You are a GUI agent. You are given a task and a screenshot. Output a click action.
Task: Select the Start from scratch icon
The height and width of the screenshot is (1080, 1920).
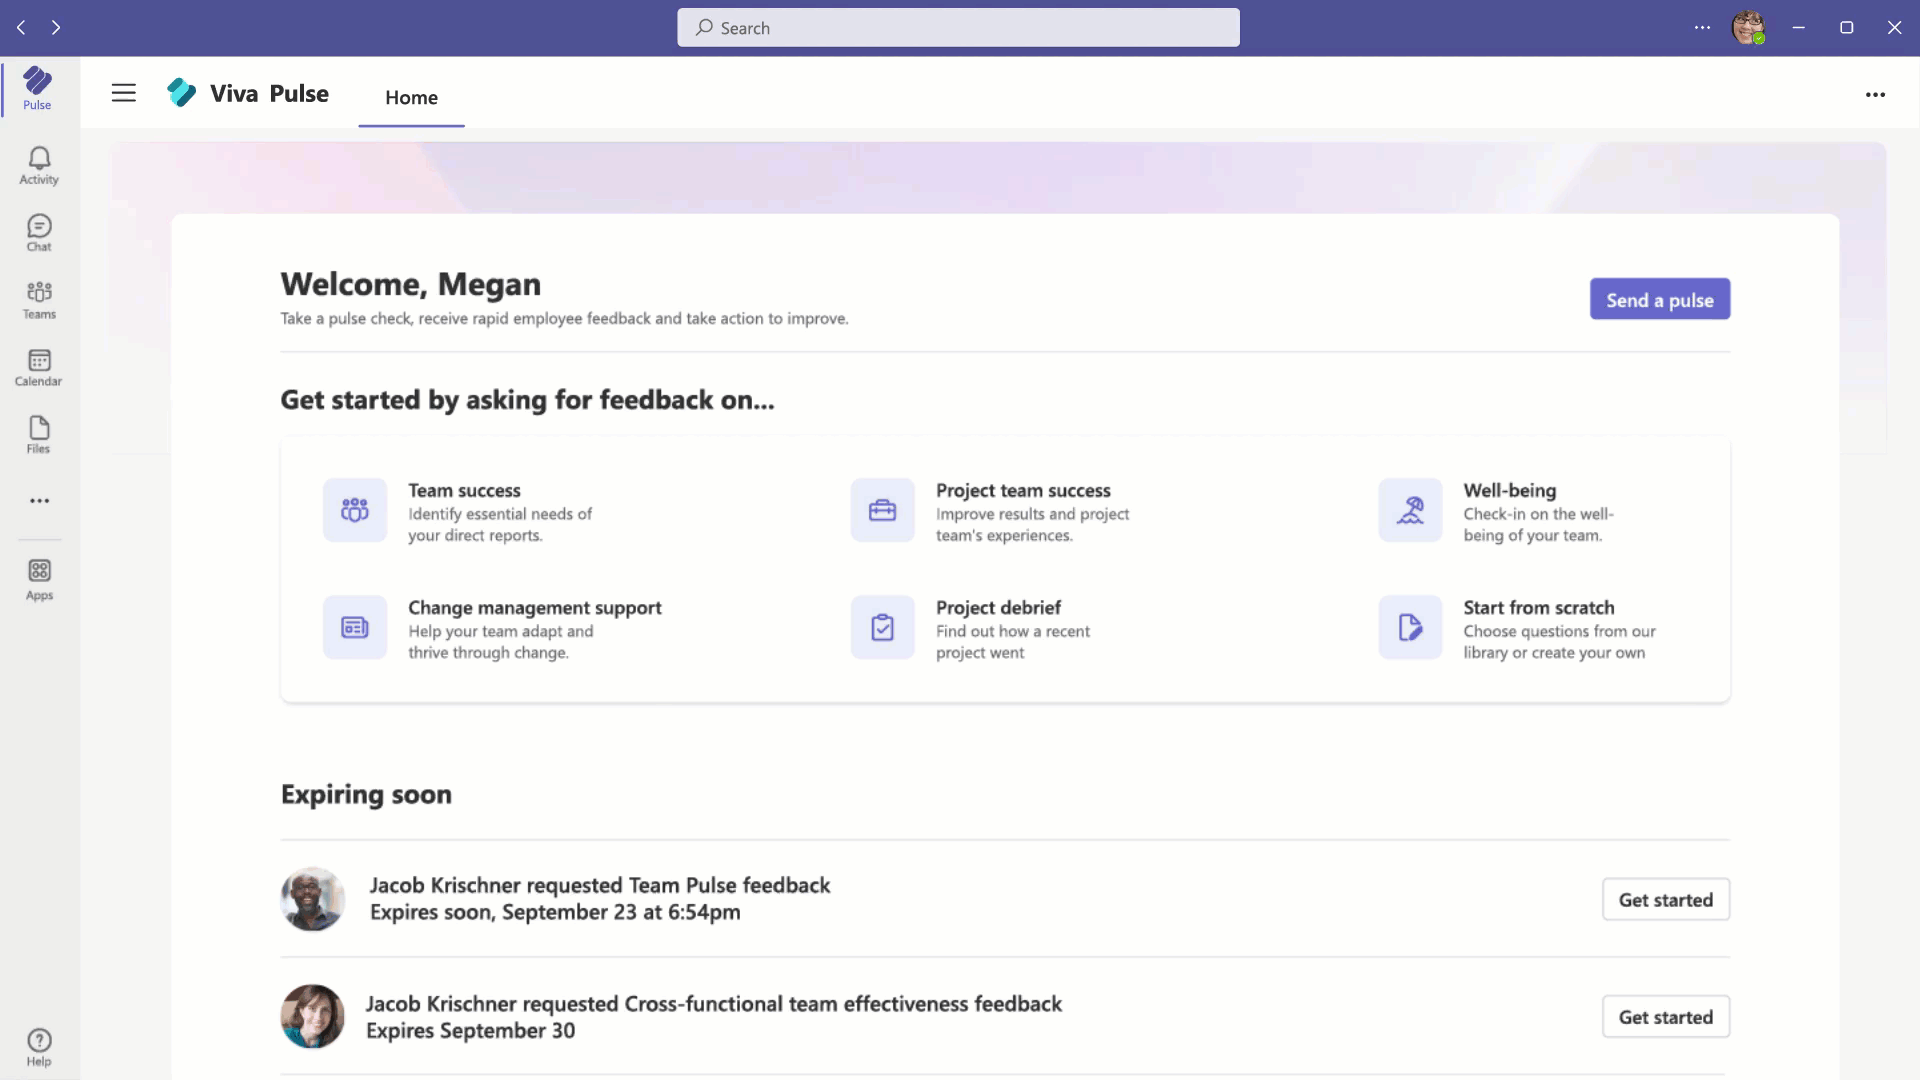1410,626
